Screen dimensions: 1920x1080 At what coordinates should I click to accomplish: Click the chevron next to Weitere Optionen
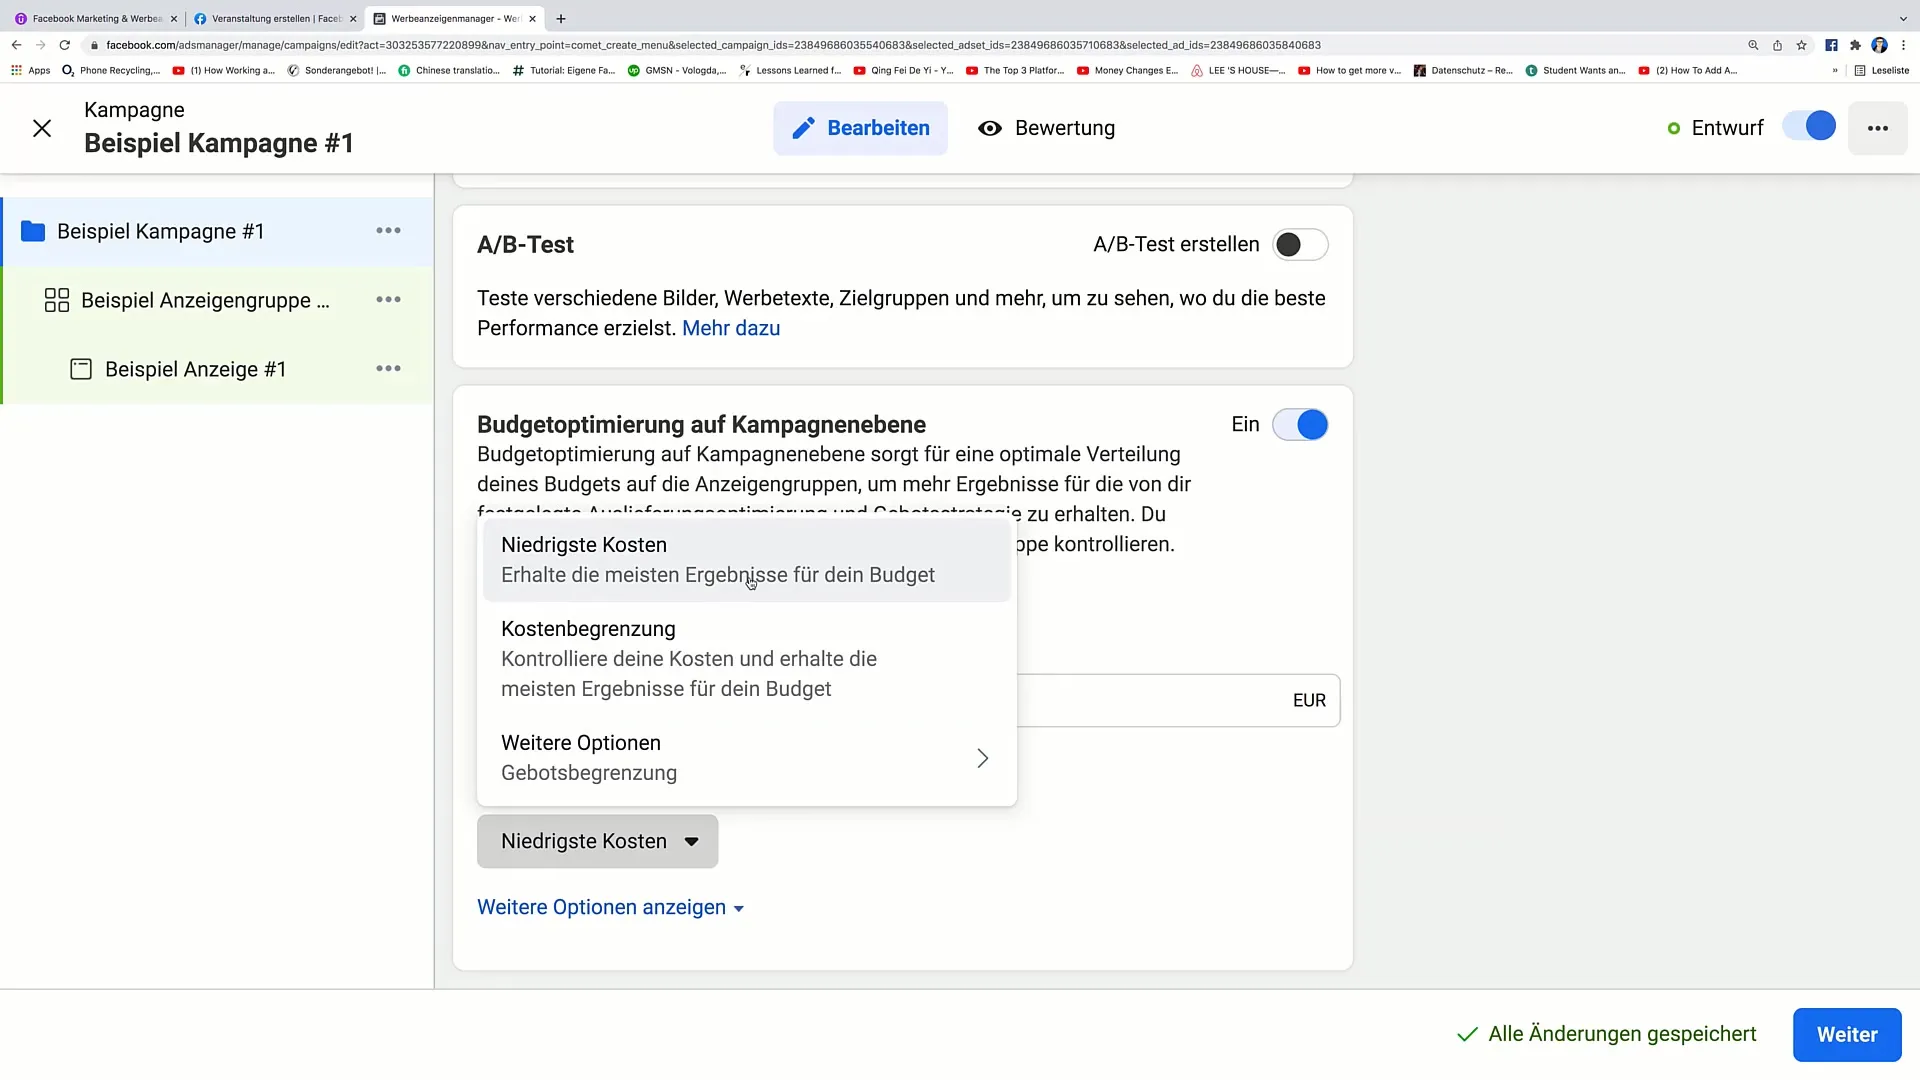click(982, 758)
